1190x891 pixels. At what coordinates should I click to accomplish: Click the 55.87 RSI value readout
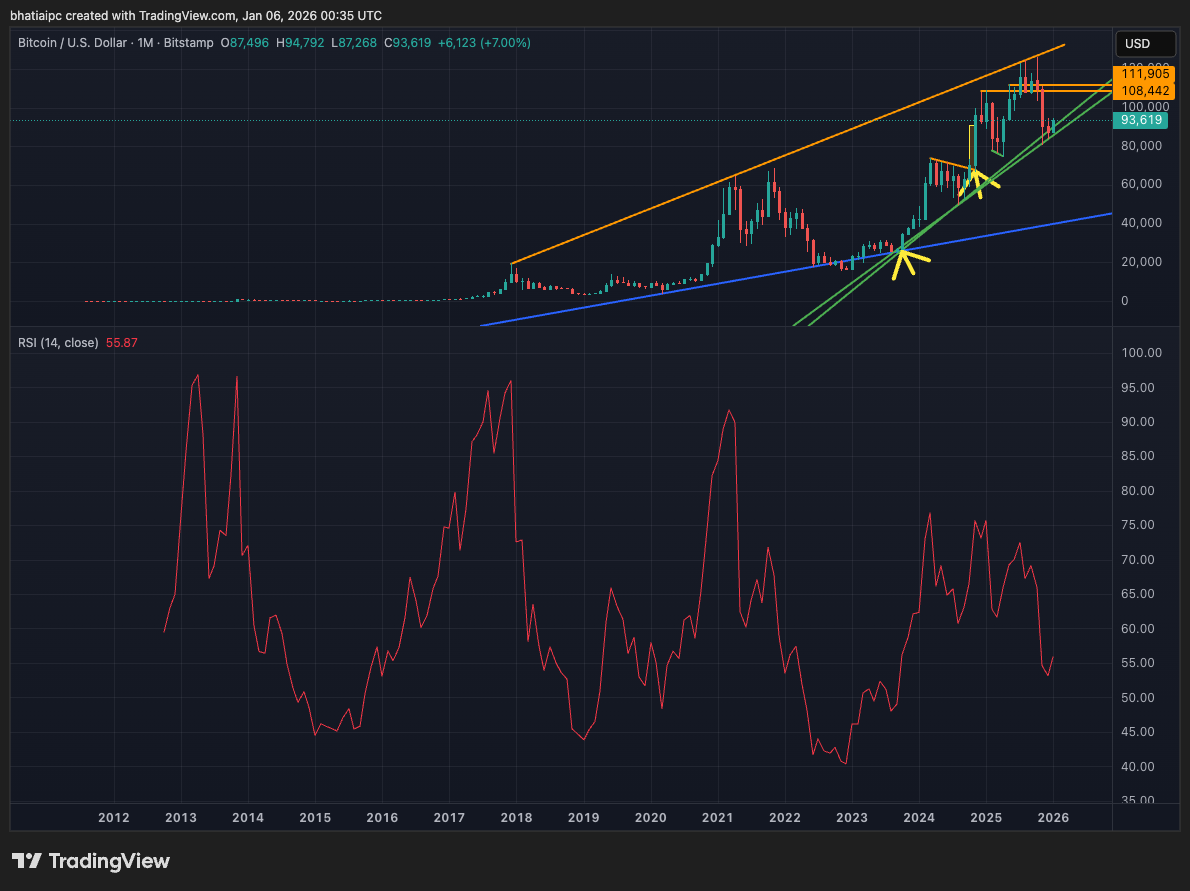click(121, 342)
